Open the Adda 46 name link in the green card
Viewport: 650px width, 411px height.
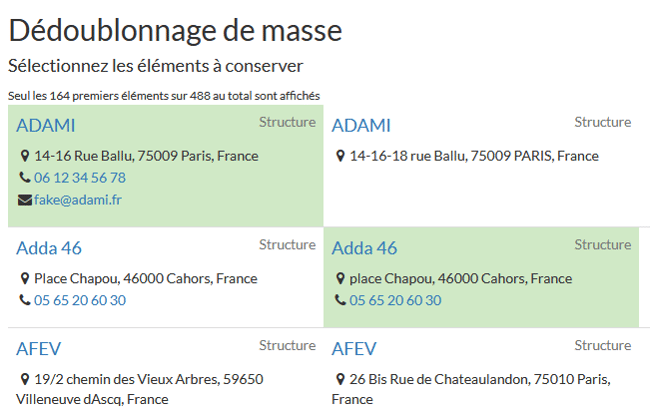[364, 248]
